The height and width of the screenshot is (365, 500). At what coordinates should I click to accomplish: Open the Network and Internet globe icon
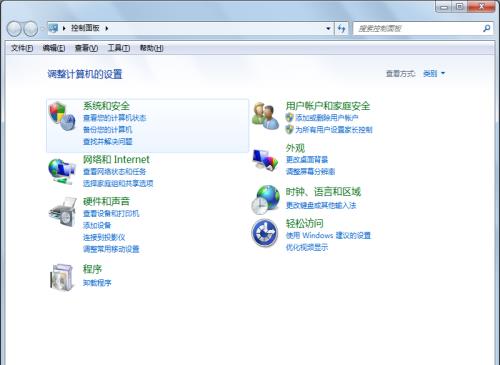[62, 171]
